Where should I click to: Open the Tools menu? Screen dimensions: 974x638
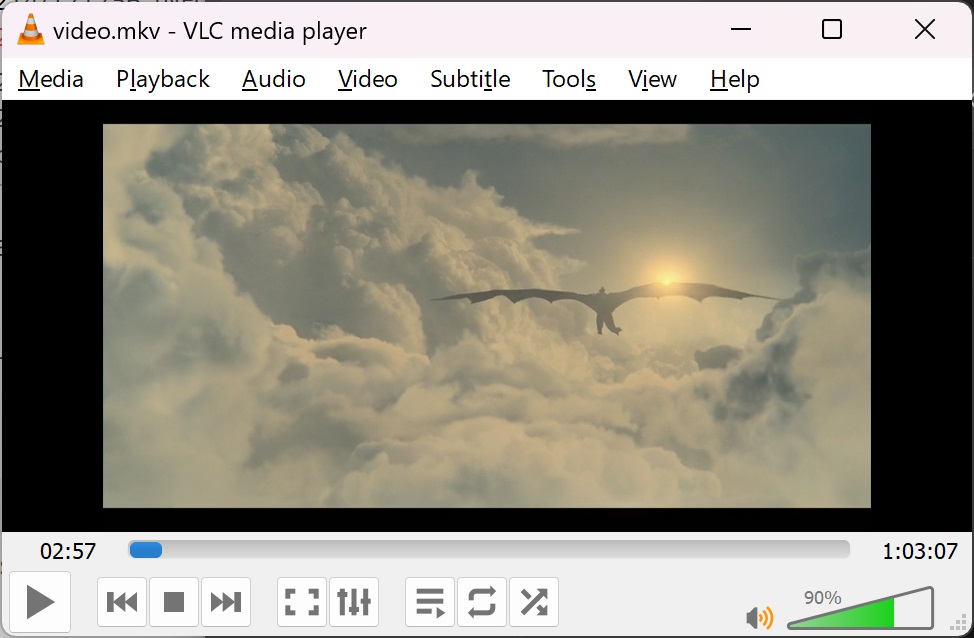pos(569,80)
